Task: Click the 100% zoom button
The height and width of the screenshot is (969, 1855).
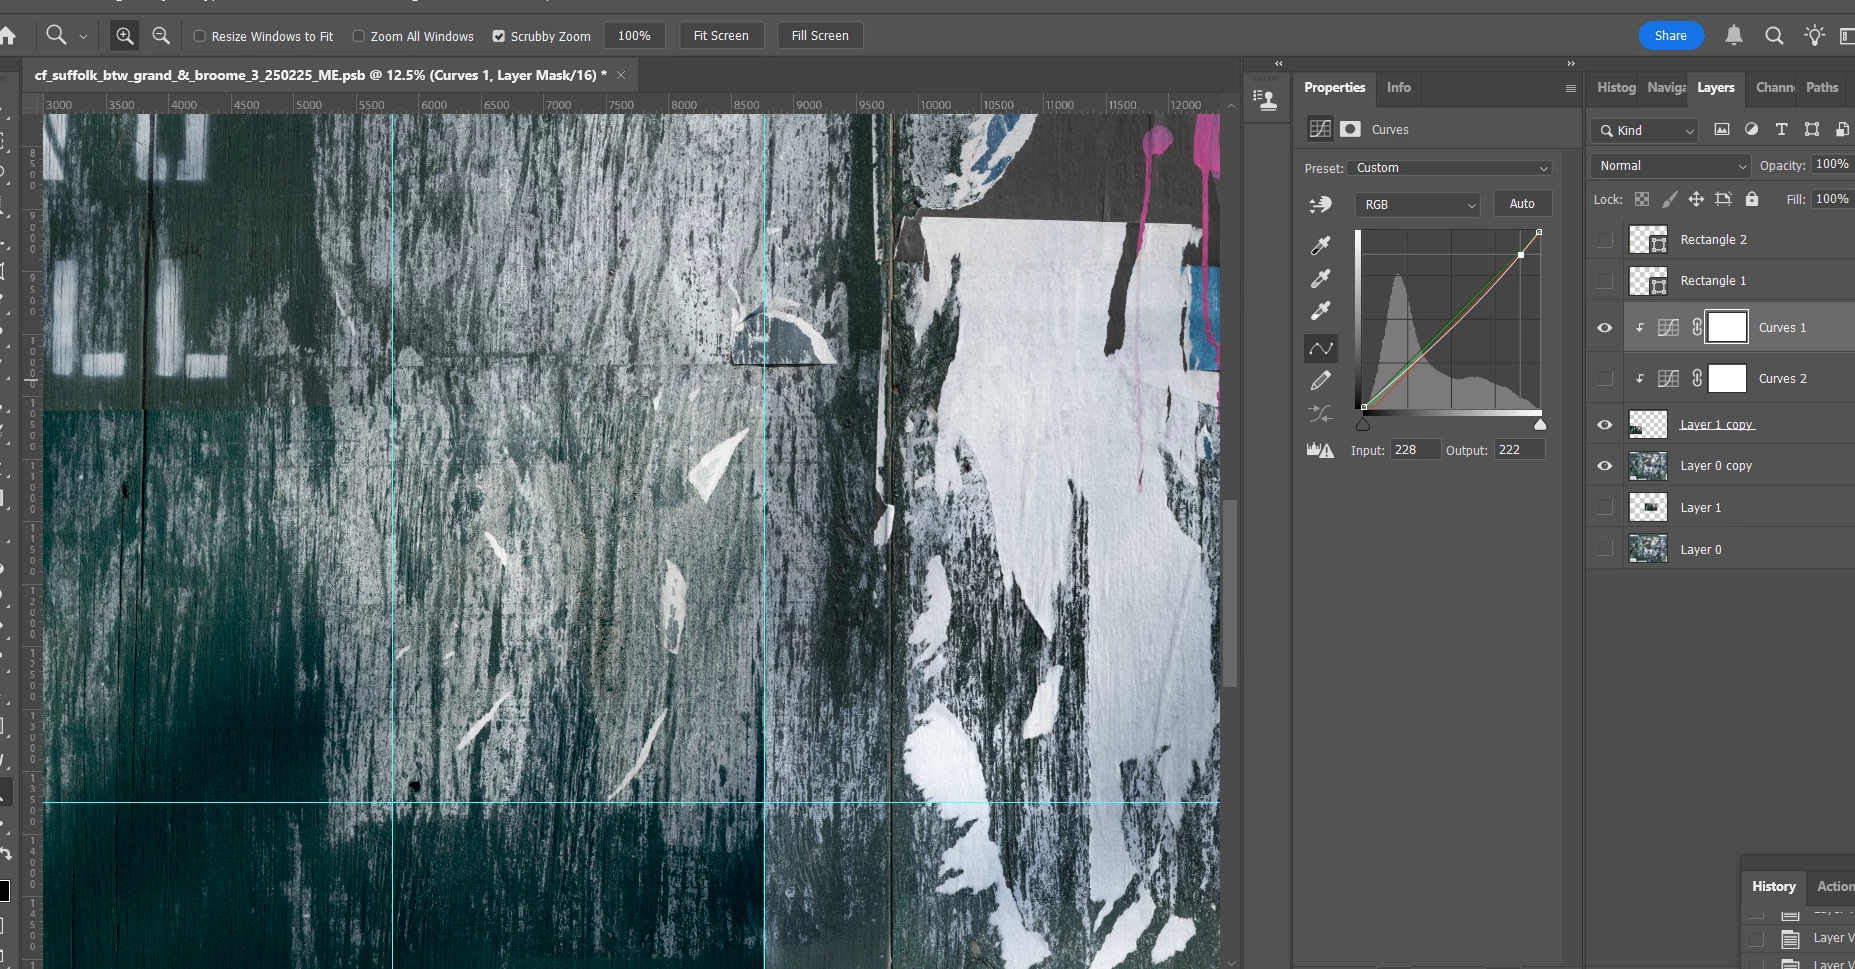Action: tap(634, 36)
